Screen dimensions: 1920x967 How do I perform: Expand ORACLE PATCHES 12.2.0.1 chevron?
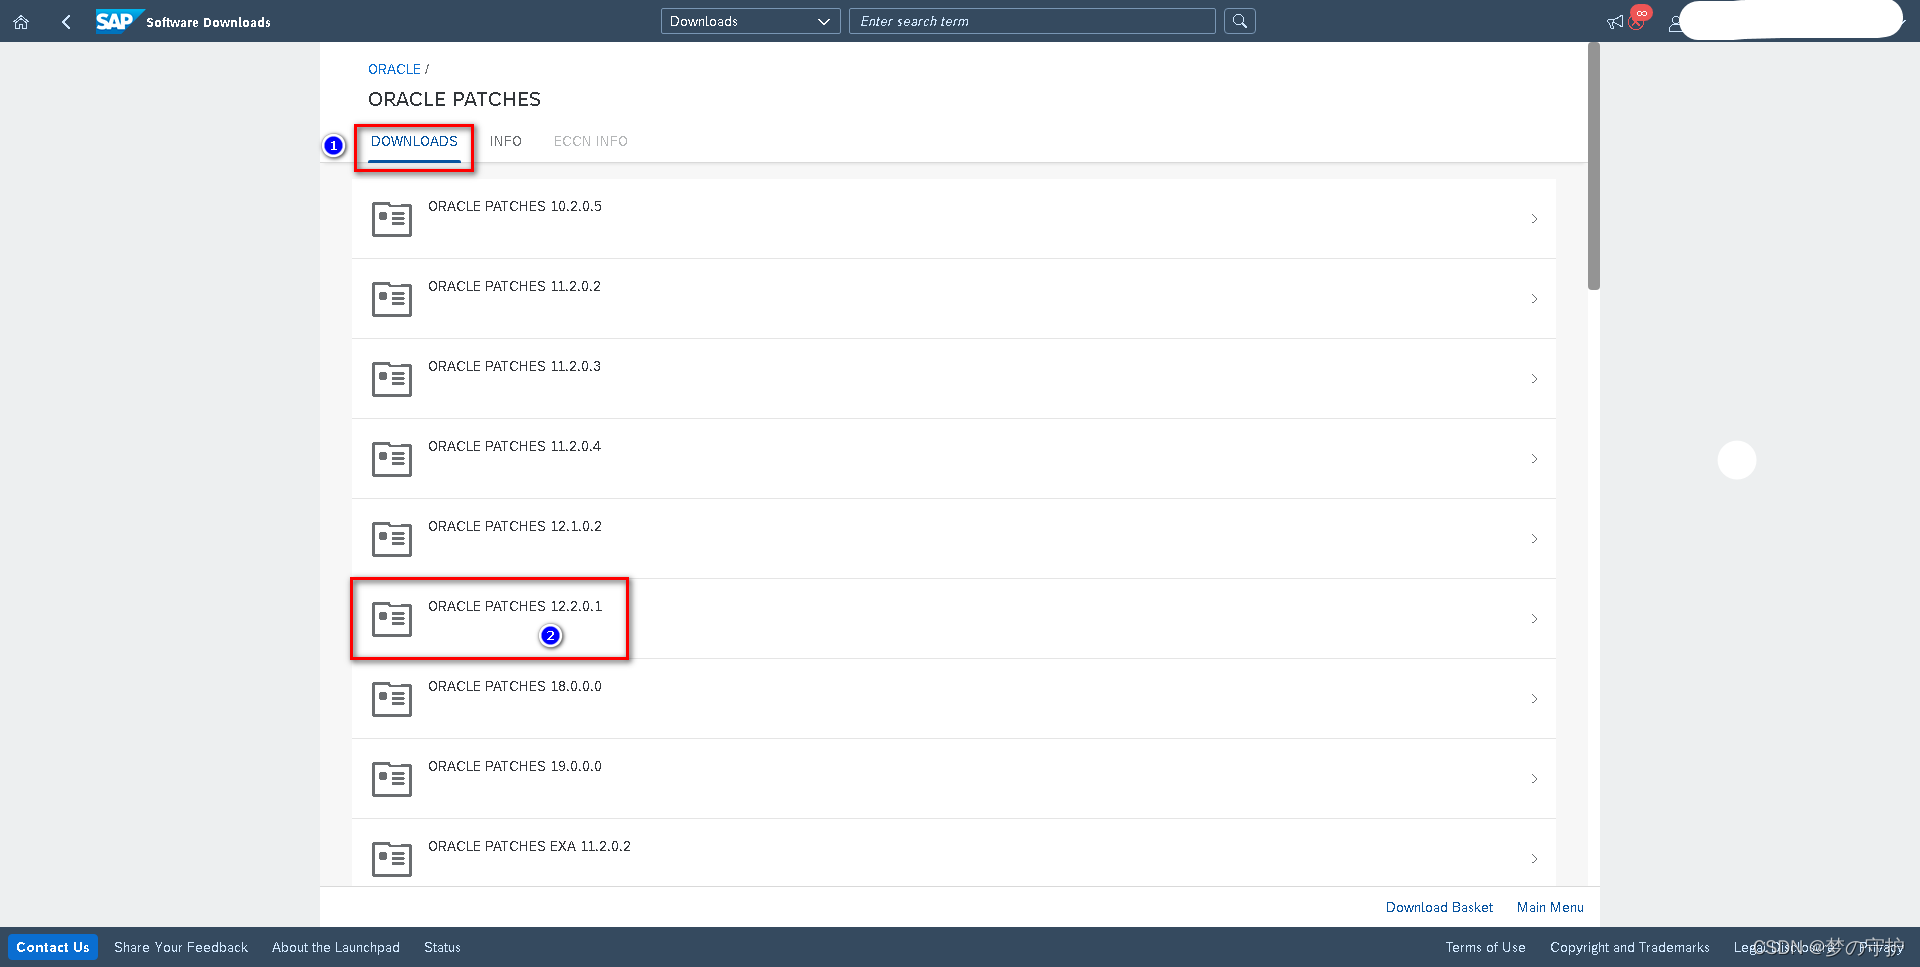click(1534, 619)
